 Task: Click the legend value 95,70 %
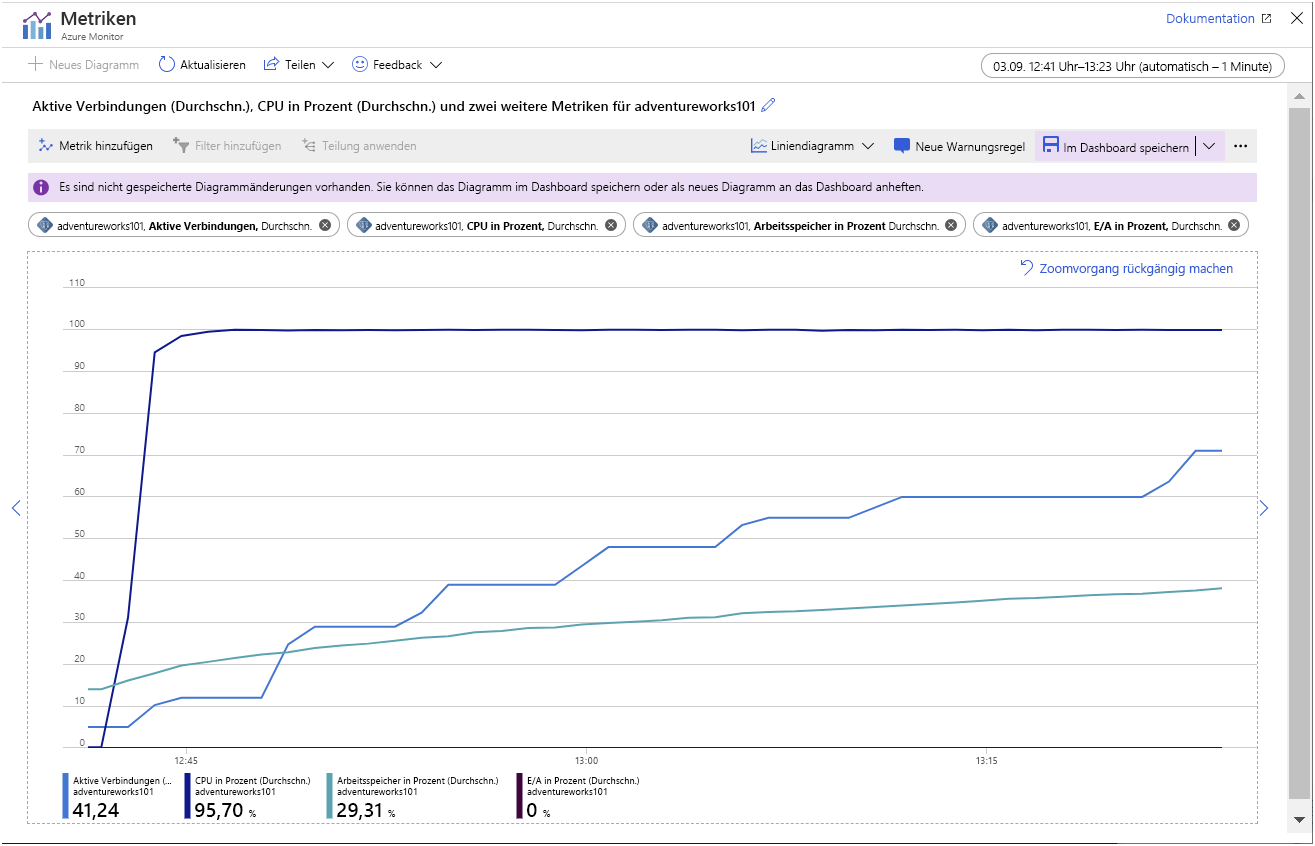coord(225,810)
